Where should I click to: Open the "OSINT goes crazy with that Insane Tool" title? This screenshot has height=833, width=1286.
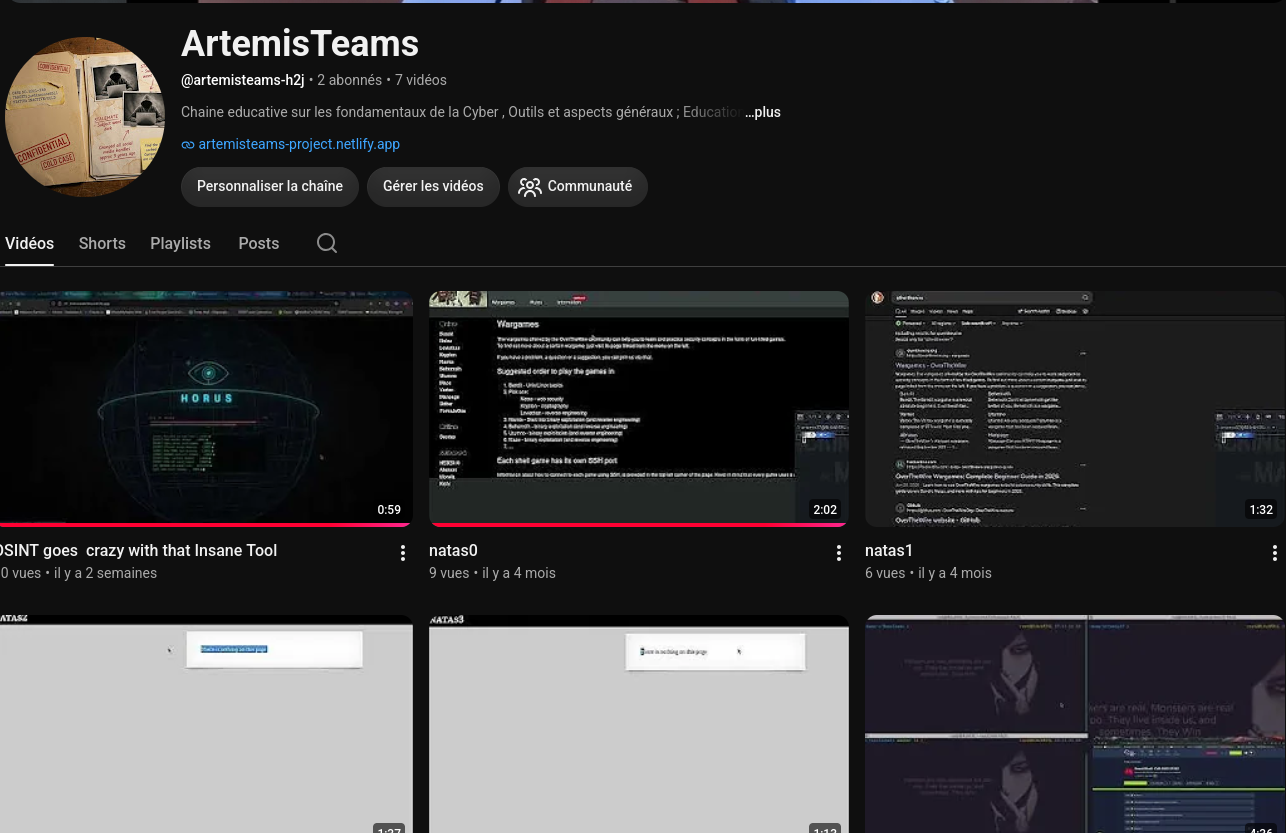click(138, 550)
